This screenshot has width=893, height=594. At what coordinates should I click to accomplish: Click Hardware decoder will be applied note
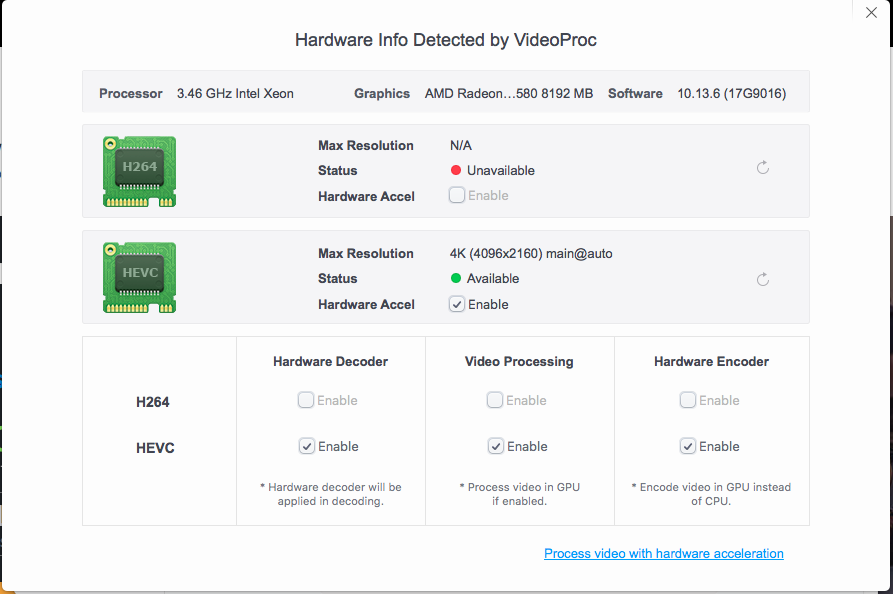[x=331, y=494]
